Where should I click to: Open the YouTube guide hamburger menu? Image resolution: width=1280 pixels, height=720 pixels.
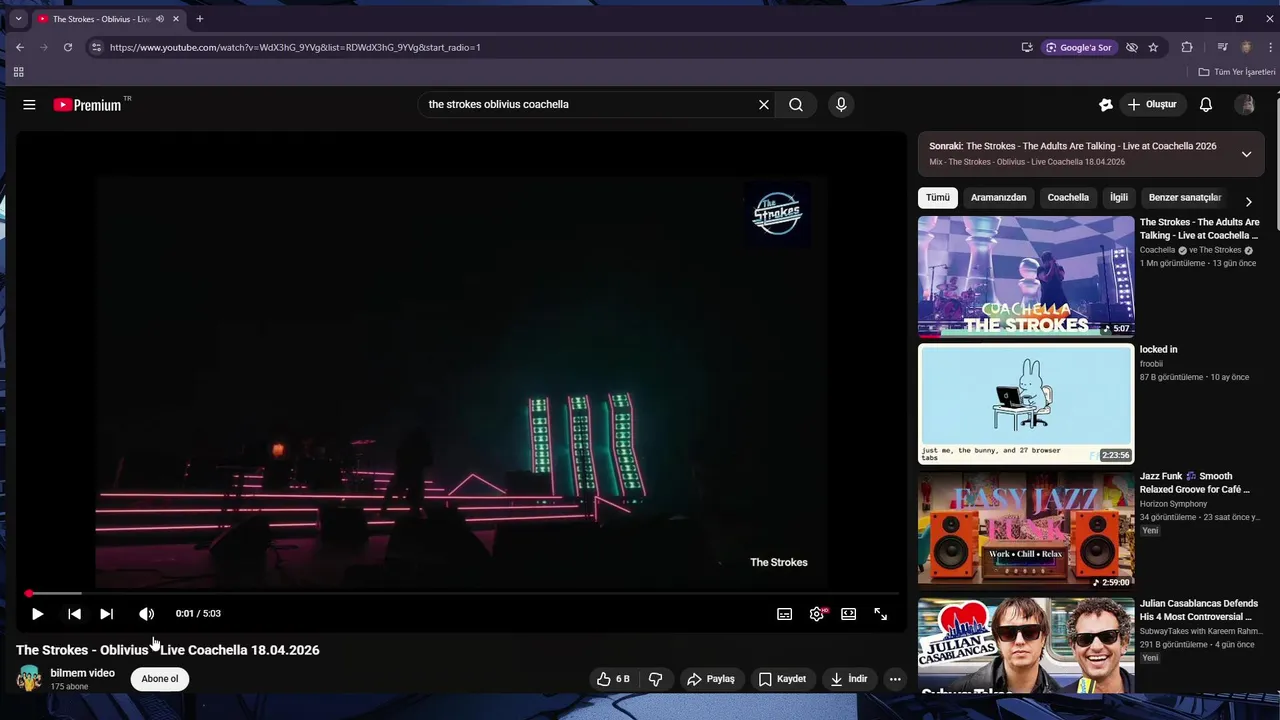pos(29,104)
